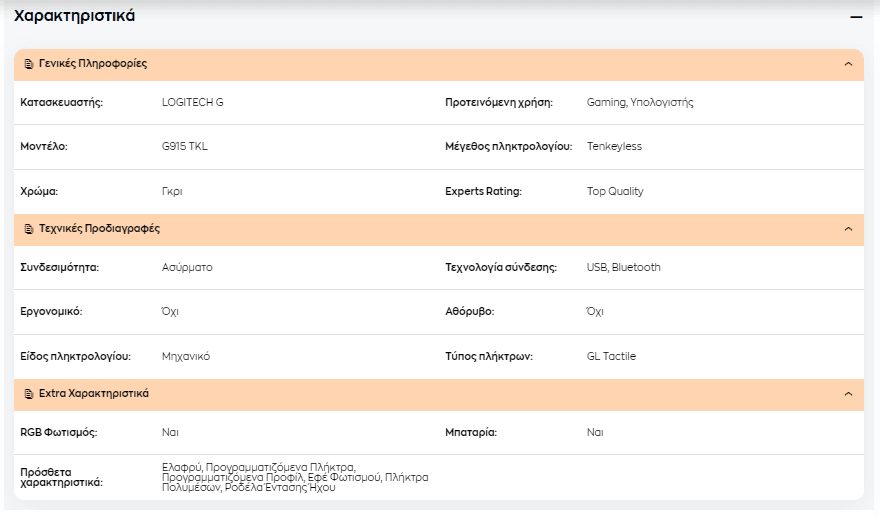Select the RGB Φωτισμός value Ναι

pos(170,432)
